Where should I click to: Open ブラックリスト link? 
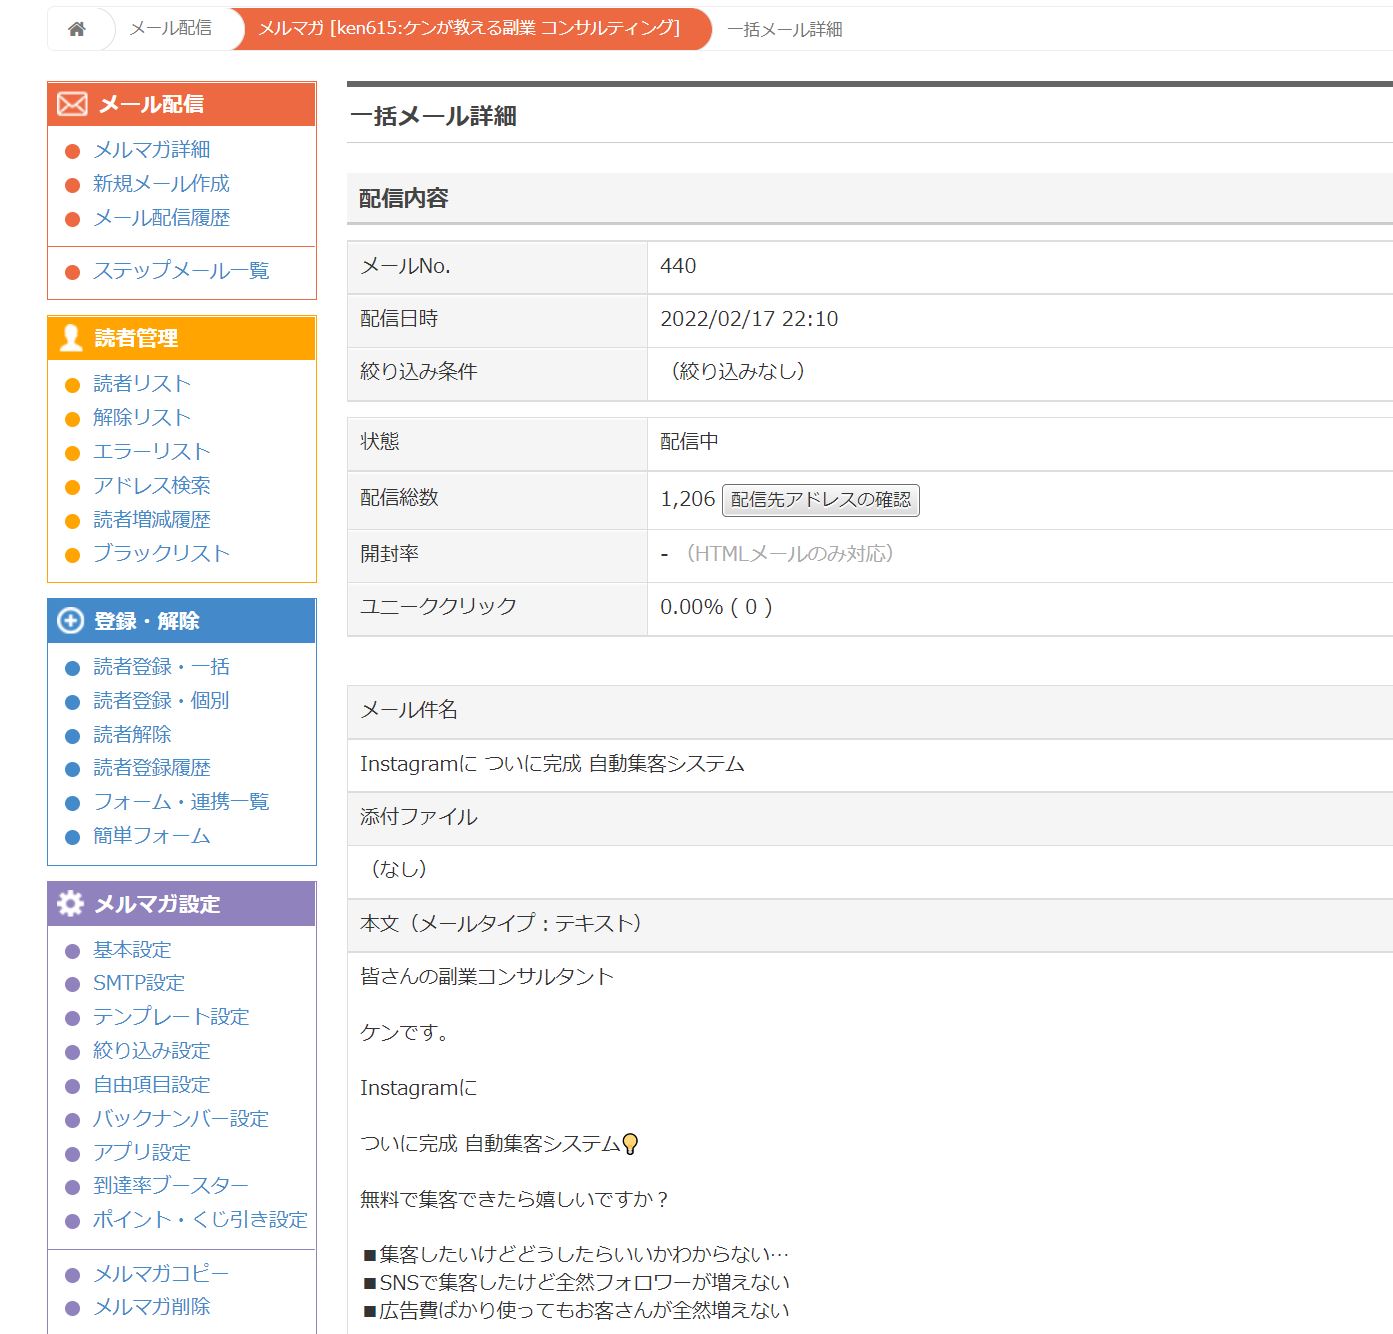[161, 554]
